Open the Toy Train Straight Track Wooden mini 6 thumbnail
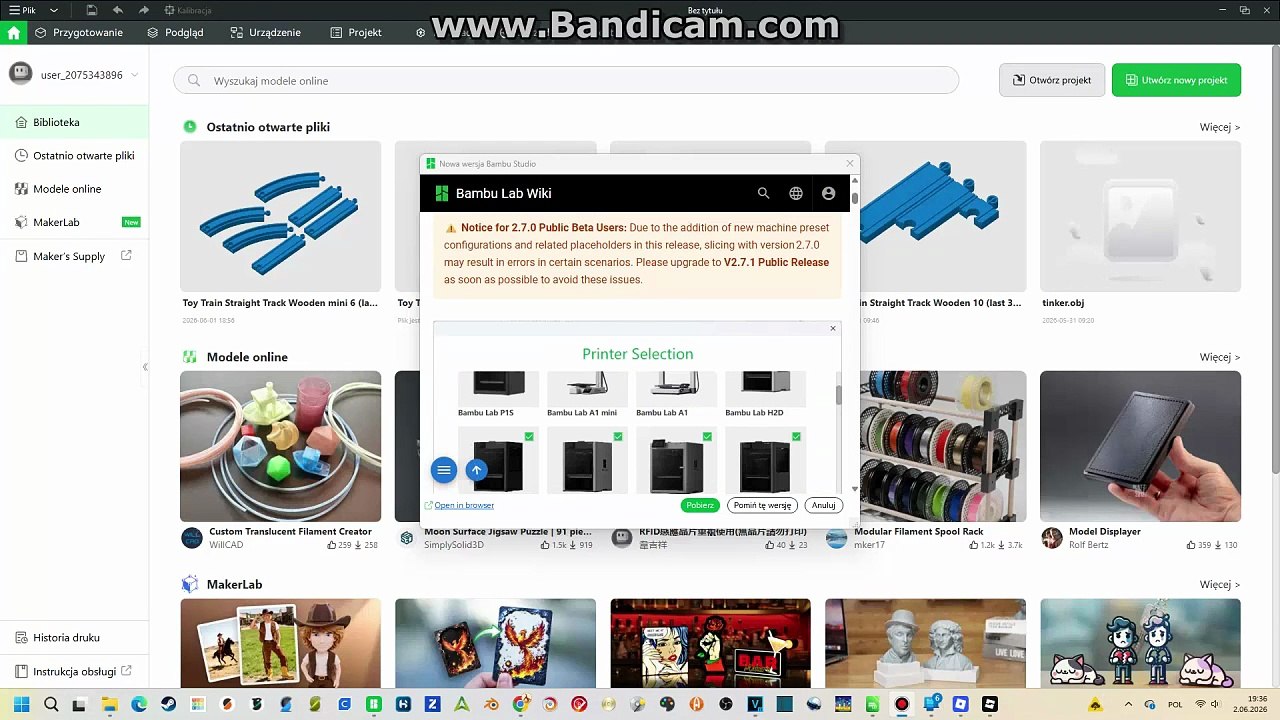1280x720 pixels. [x=281, y=216]
